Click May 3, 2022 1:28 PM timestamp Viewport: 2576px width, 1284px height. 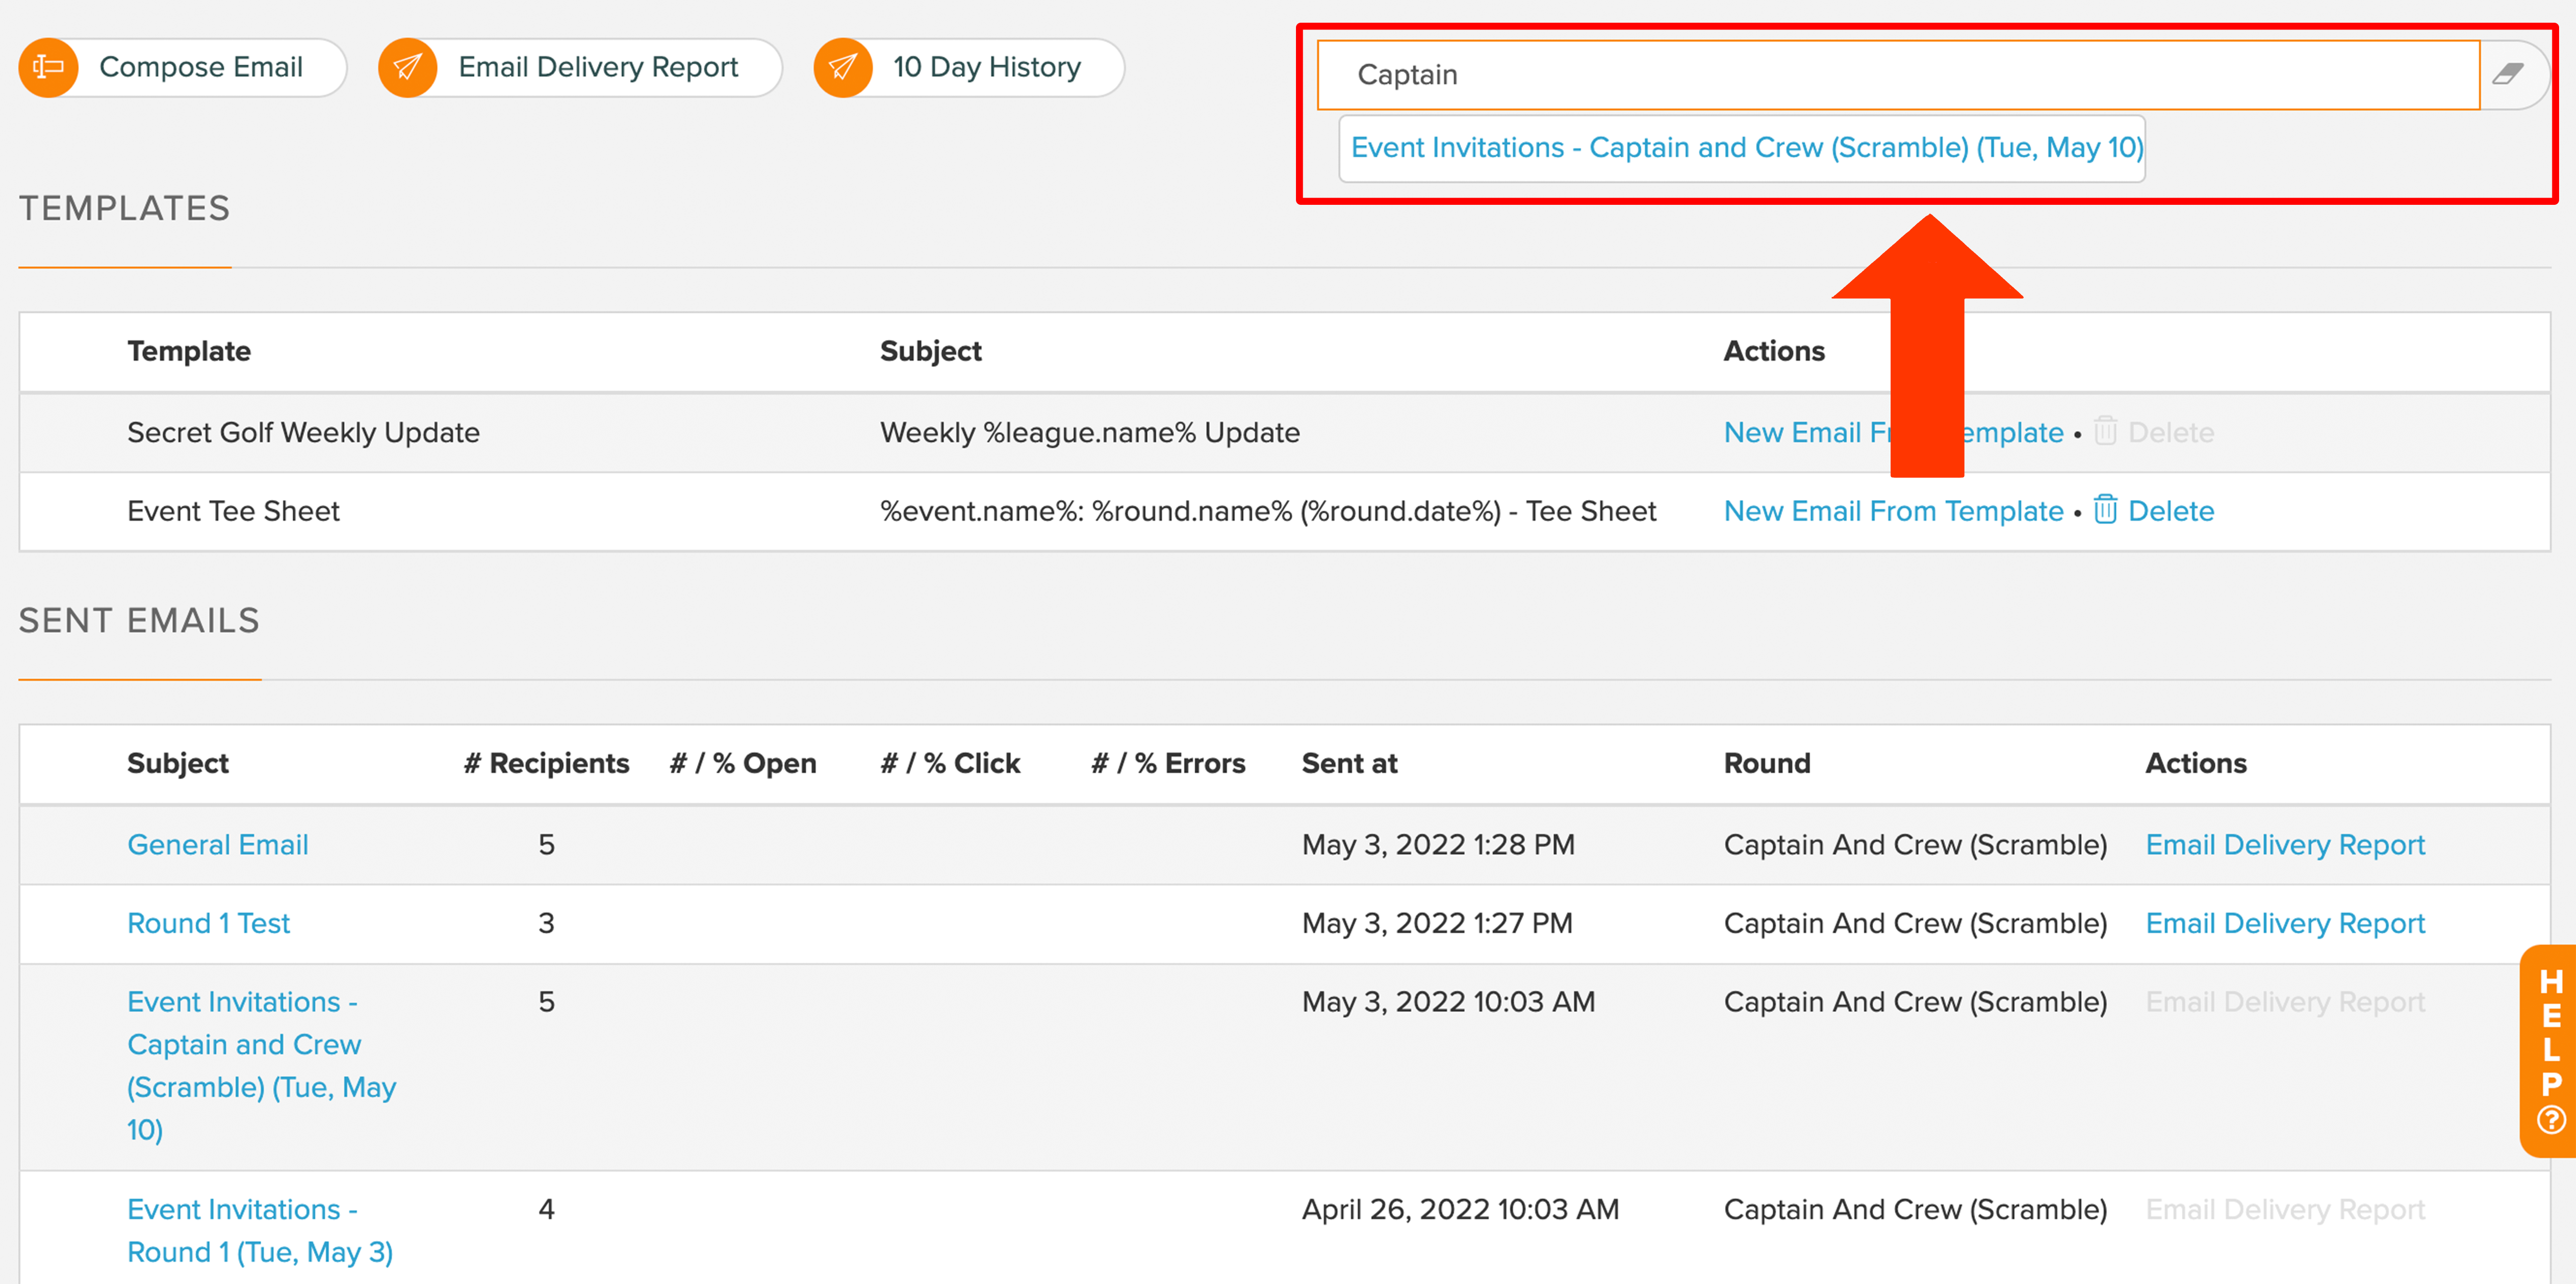click(x=1438, y=845)
